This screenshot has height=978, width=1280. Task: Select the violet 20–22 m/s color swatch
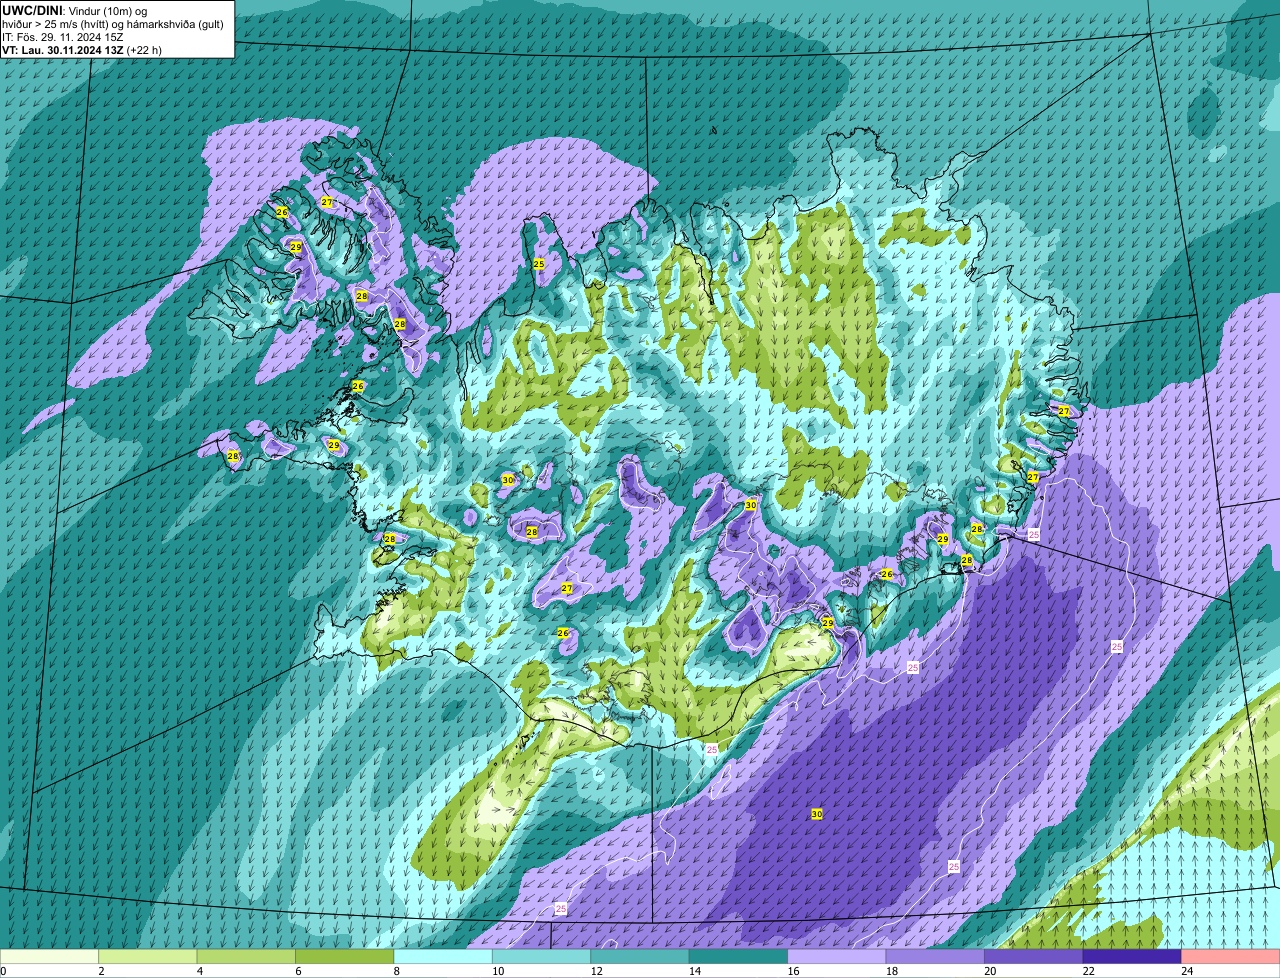click(x=1034, y=956)
